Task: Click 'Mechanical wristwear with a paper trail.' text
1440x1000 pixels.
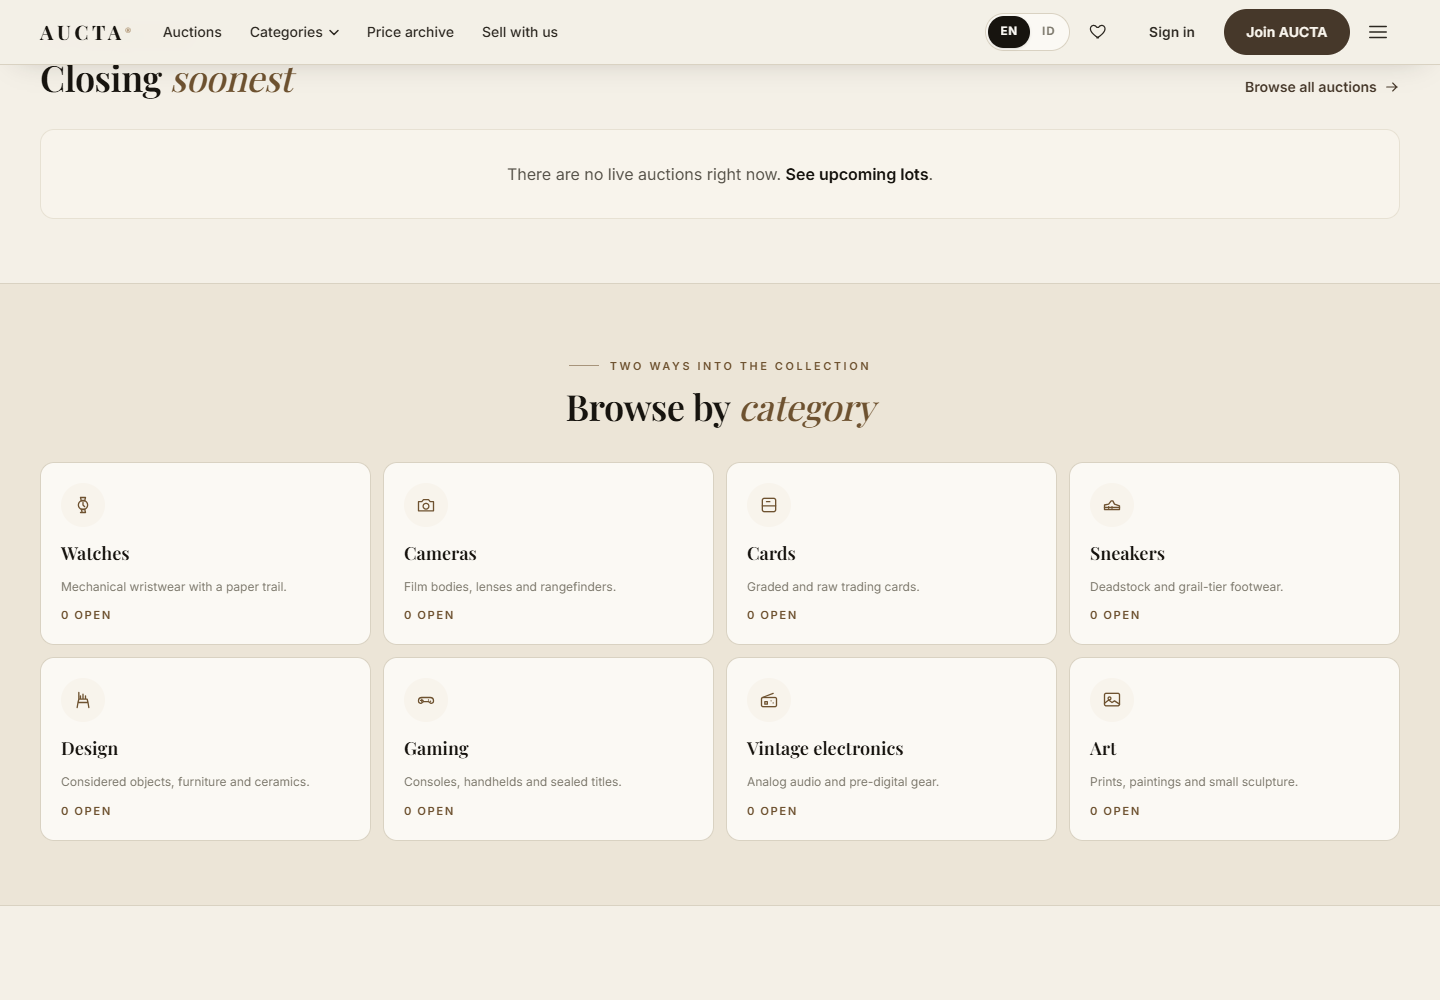Action: click(x=174, y=587)
